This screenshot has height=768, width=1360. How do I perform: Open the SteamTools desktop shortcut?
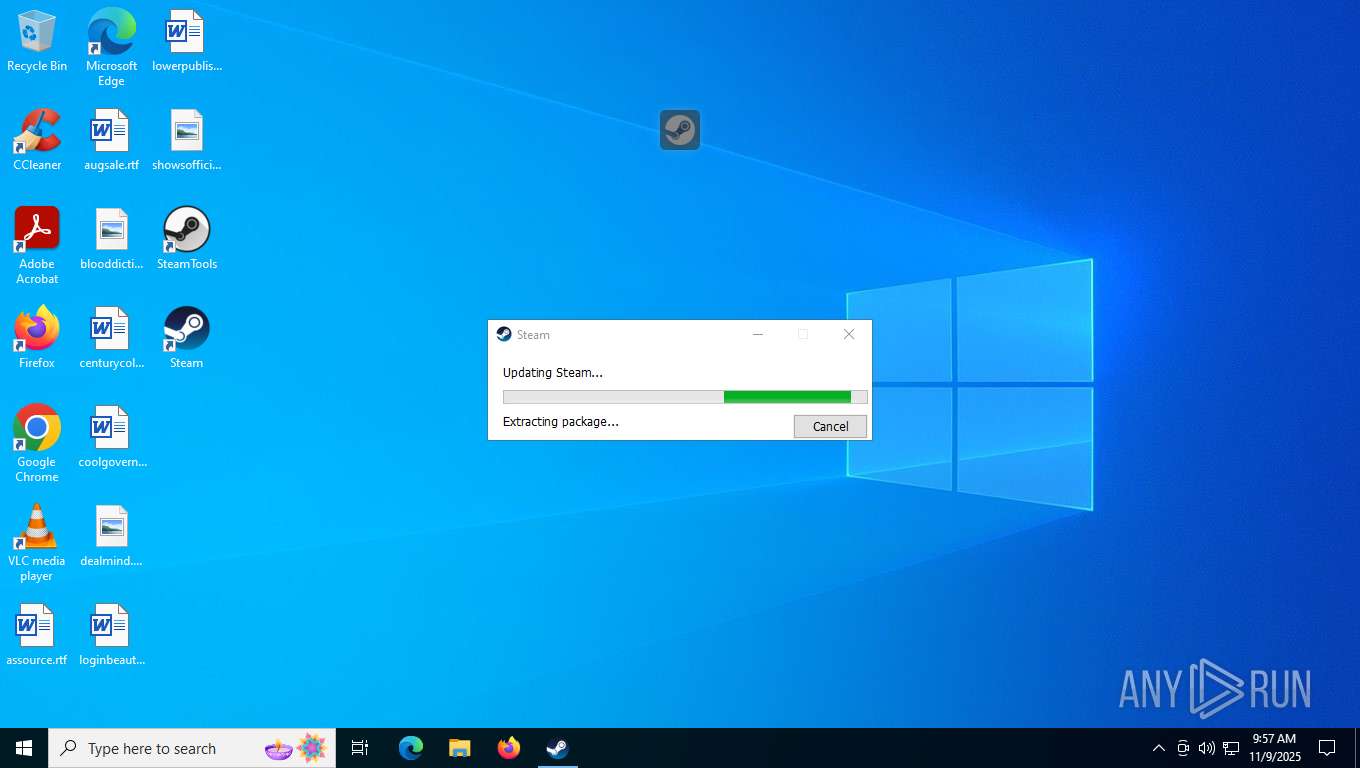click(186, 239)
